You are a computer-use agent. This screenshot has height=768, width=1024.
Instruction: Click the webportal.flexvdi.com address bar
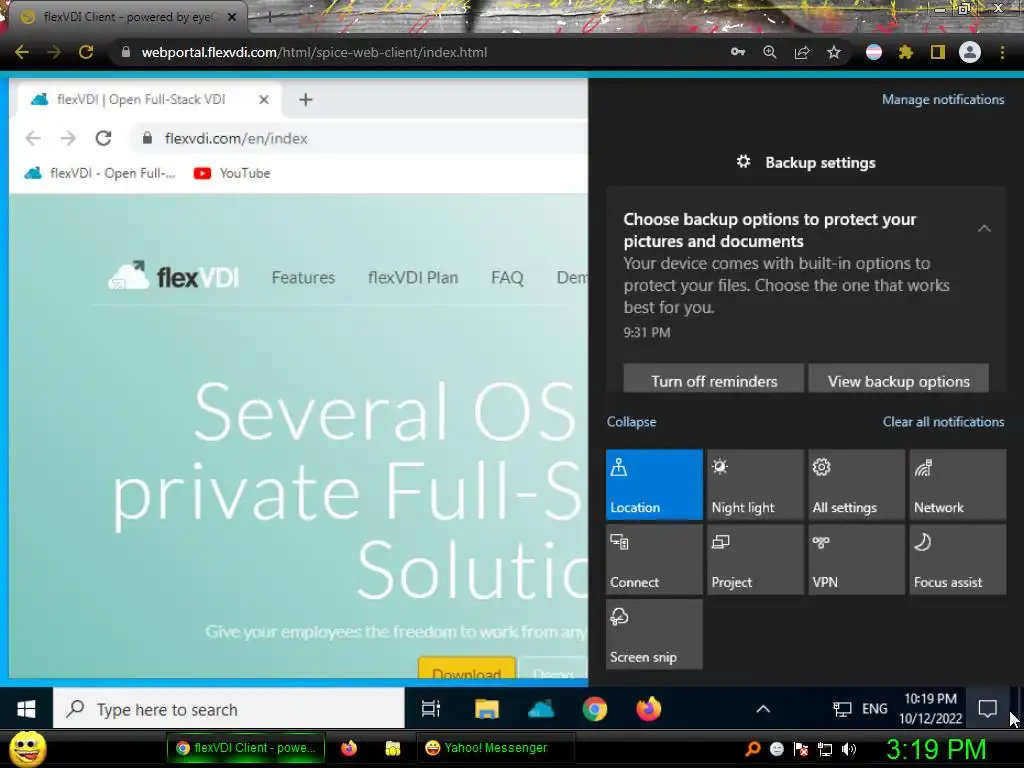[418, 52]
